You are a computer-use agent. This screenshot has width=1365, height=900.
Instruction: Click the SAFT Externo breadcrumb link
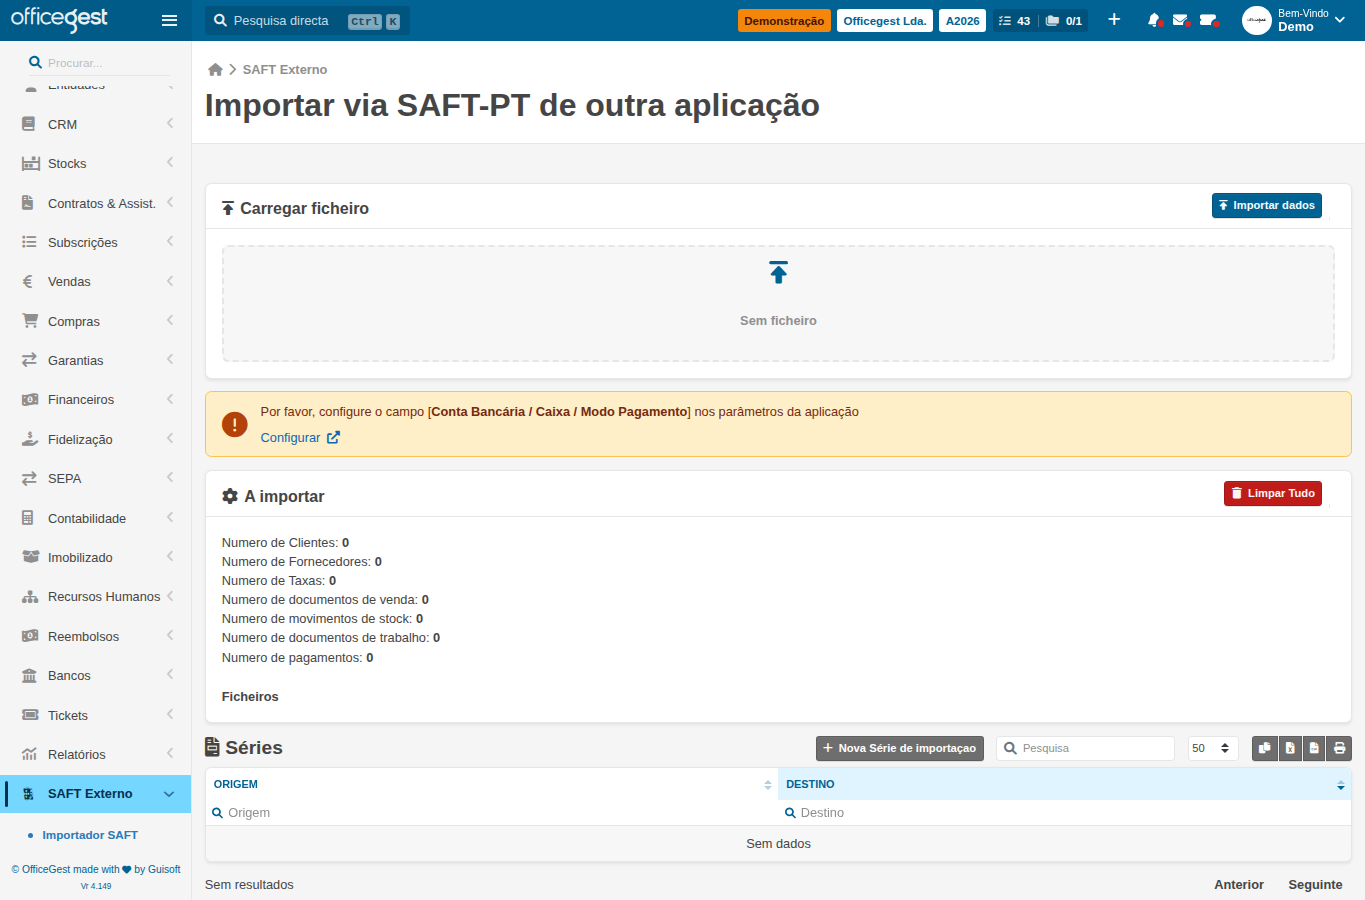point(285,69)
